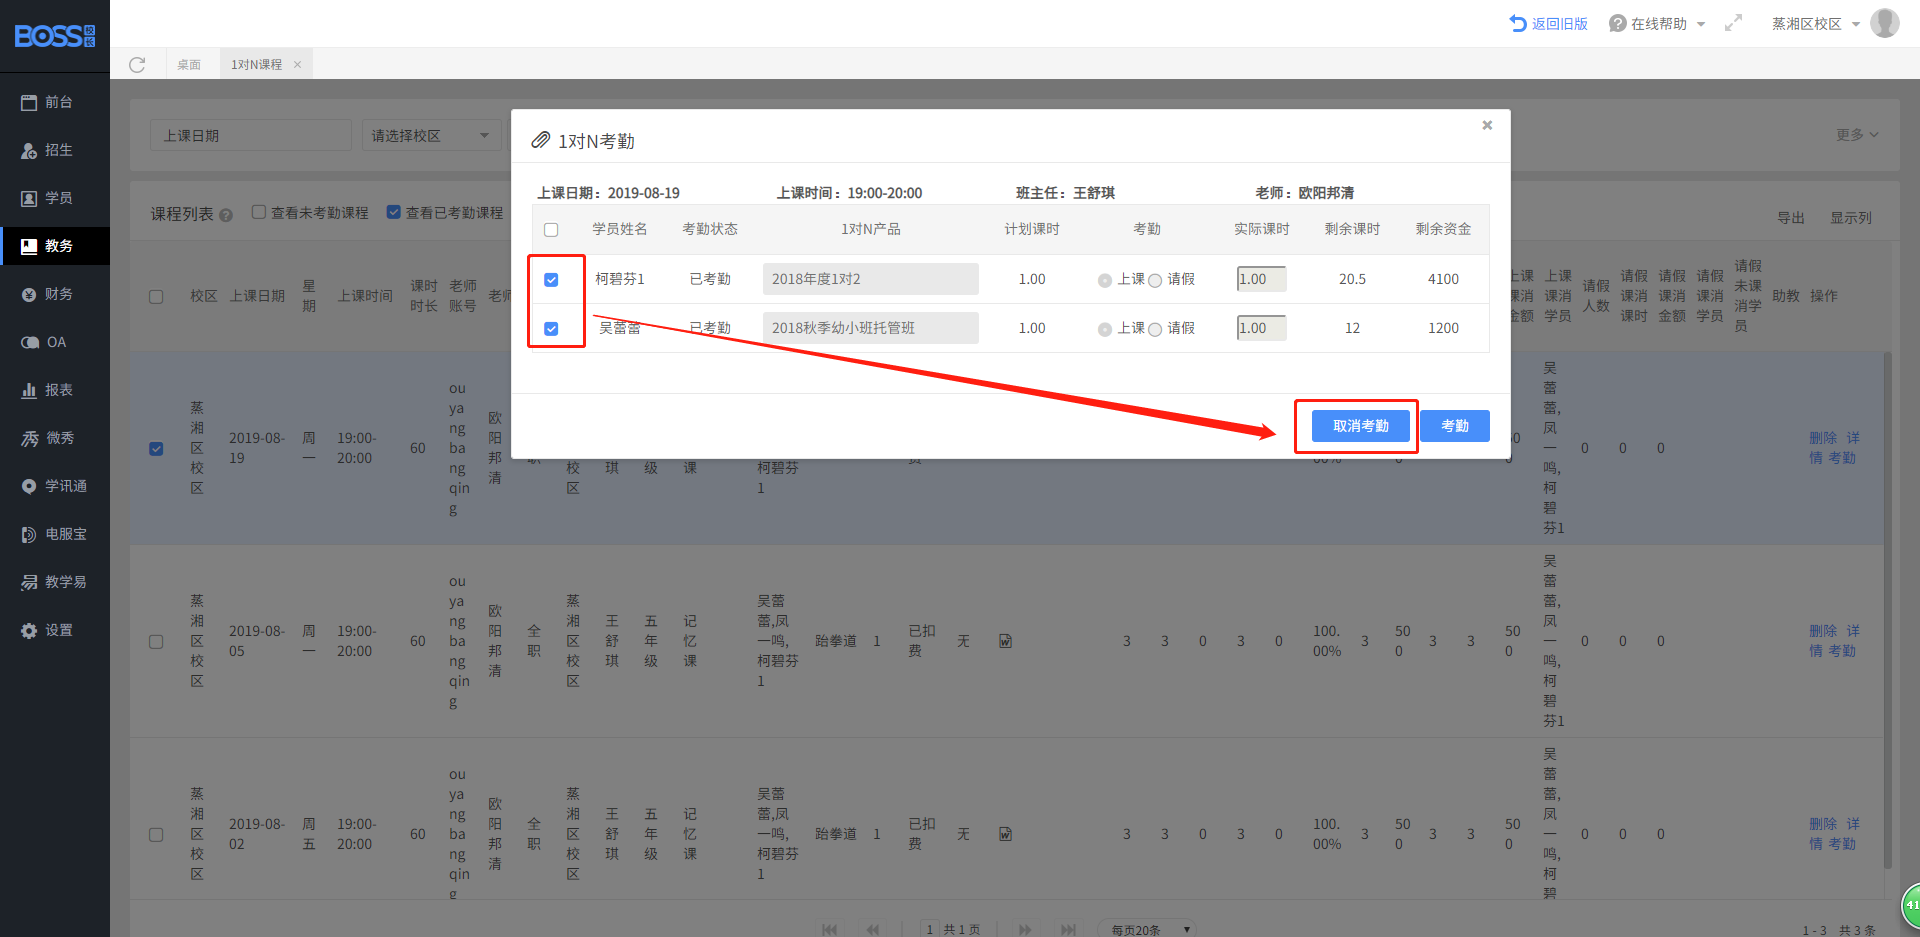1920x937 pixels.
Task: Click the 返回旧版 return to old version link
Action: click(x=1549, y=23)
